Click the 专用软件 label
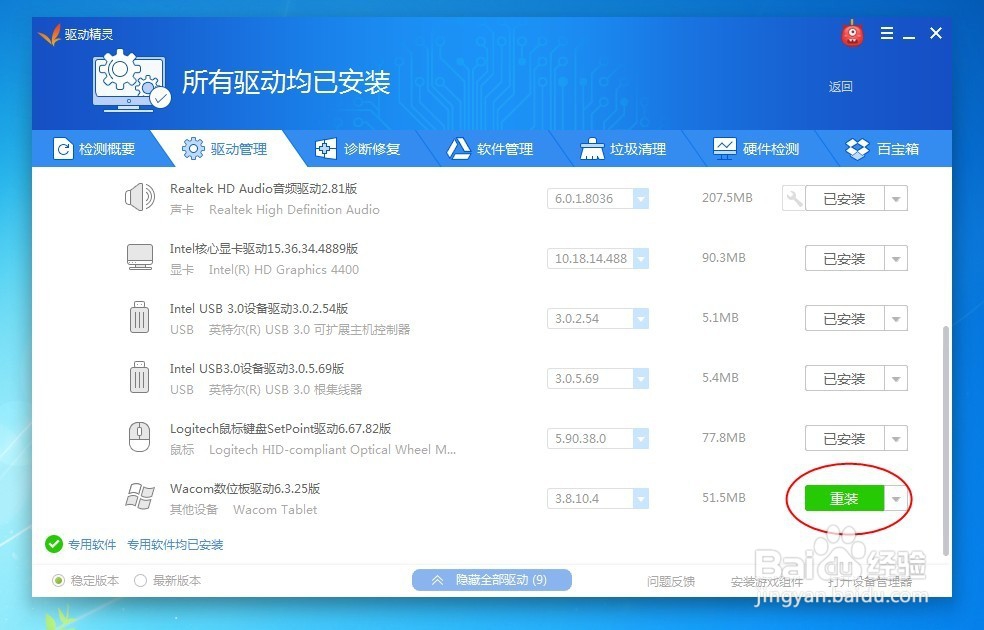The image size is (984, 630). [x=92, y=545]
